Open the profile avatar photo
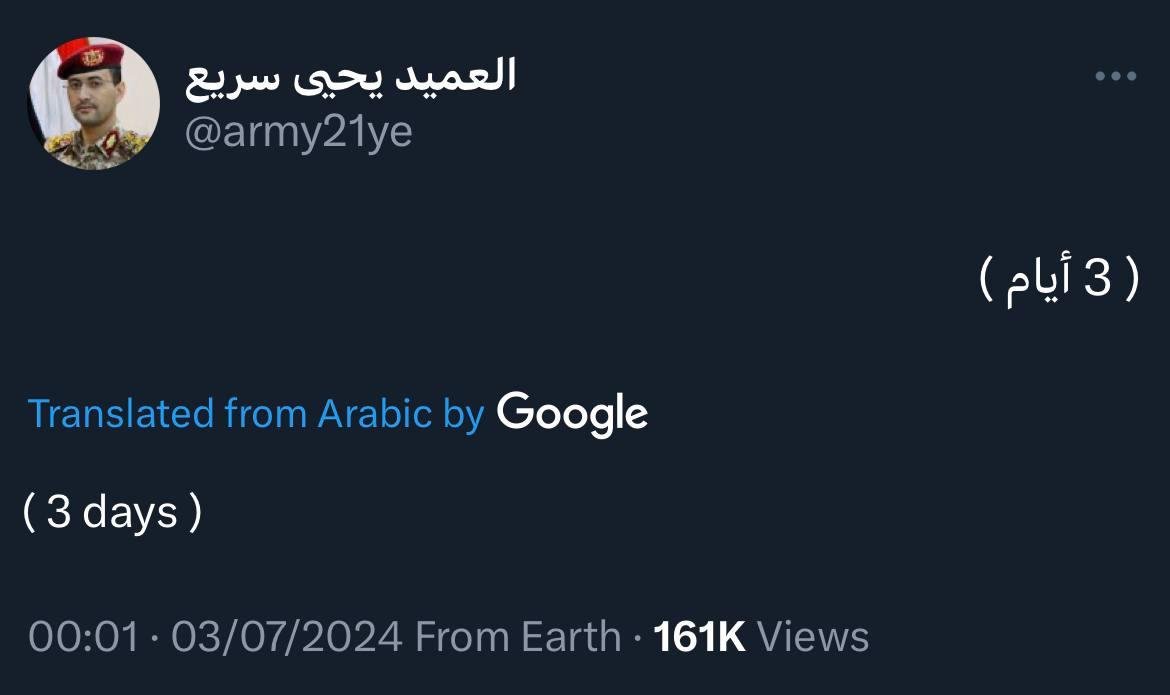The width and height of the screenshot is (1170, 695). [x=93, y=103]
